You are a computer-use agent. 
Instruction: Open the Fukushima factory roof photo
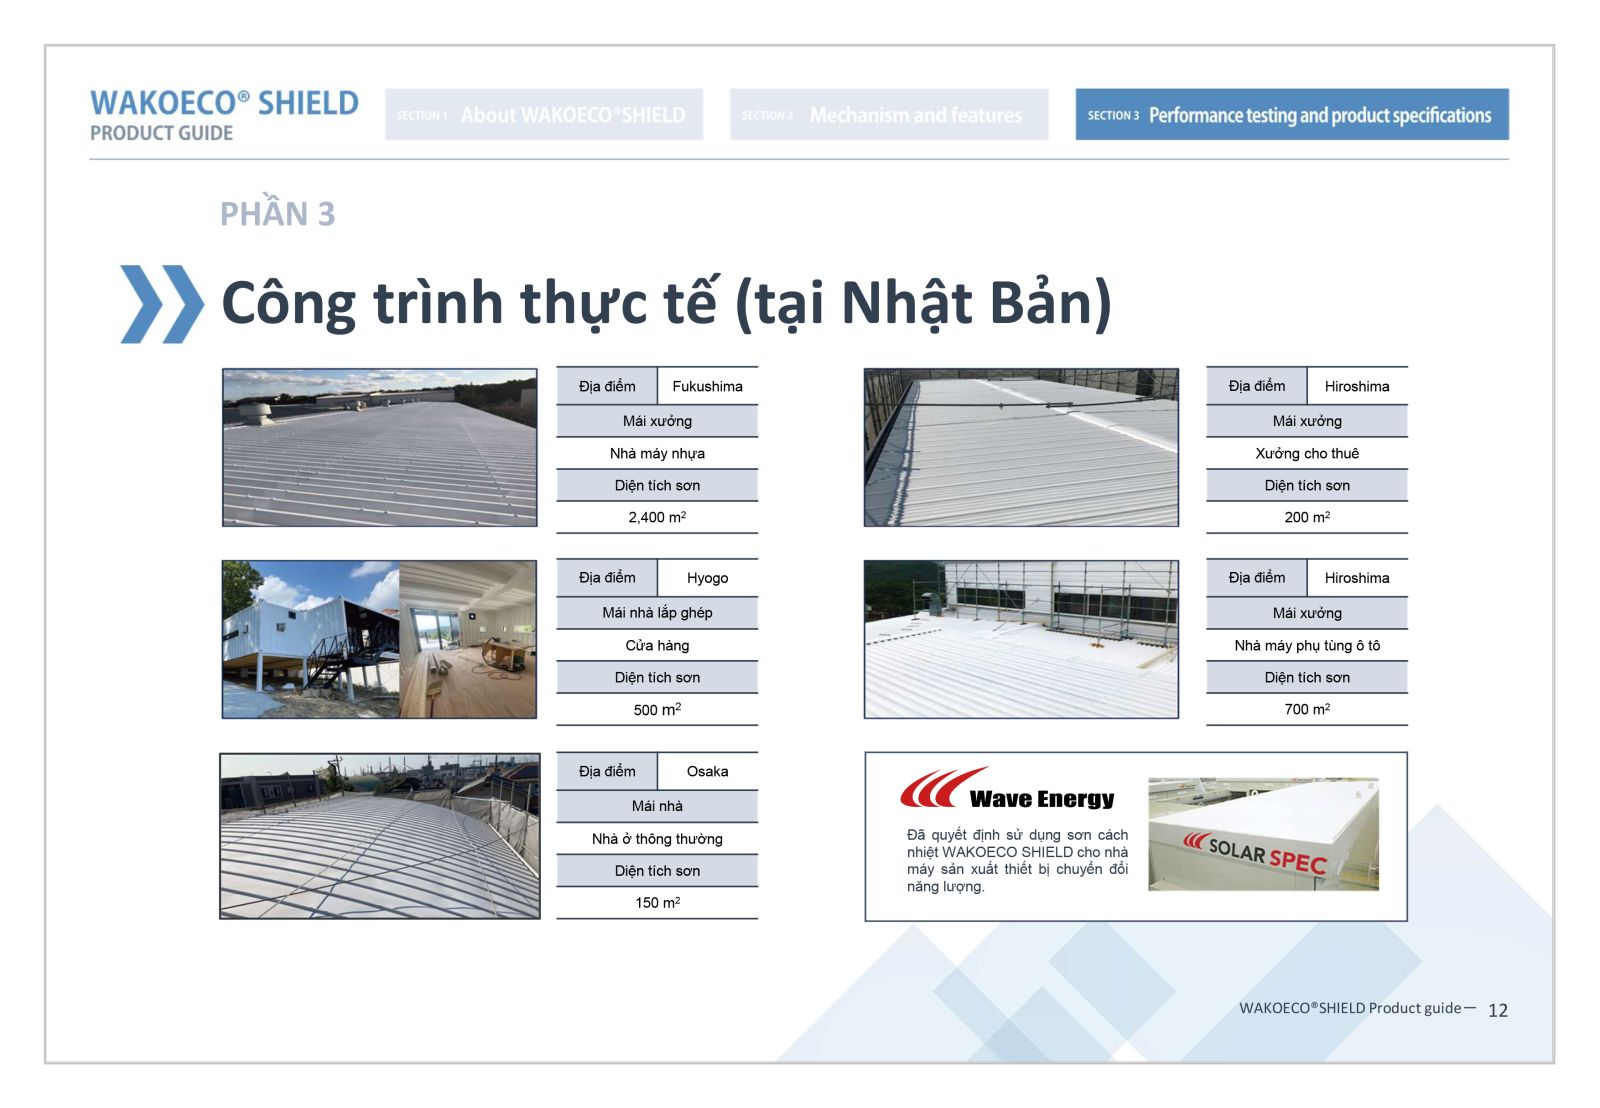point(380,447)
